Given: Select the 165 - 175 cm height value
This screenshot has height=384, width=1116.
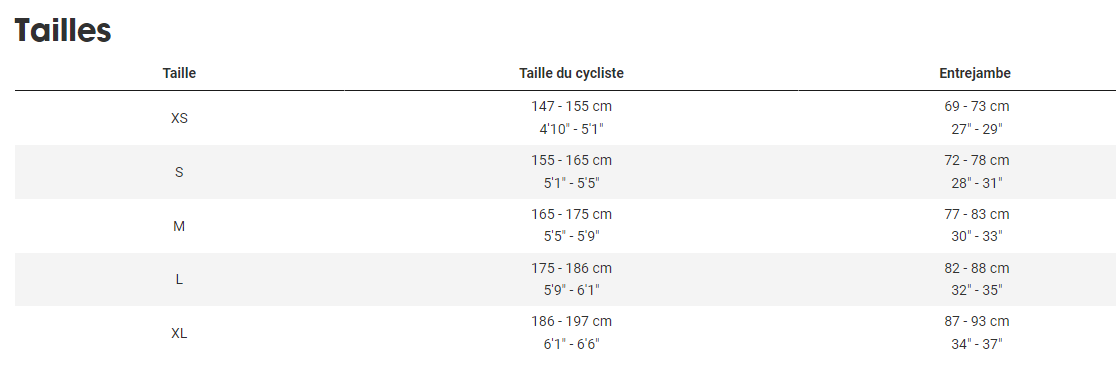Looking at the screenshot, I should click(x=572, y=214).
